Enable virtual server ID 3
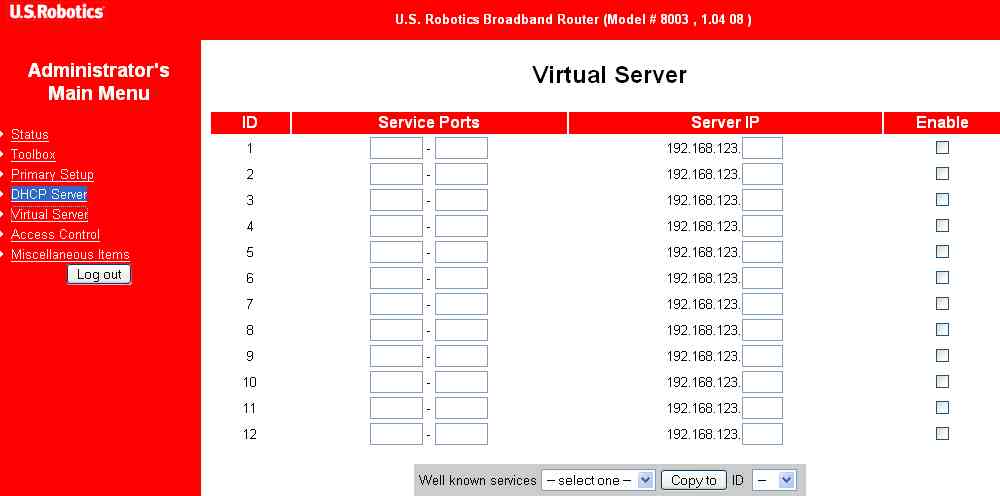 click(942, 200)
